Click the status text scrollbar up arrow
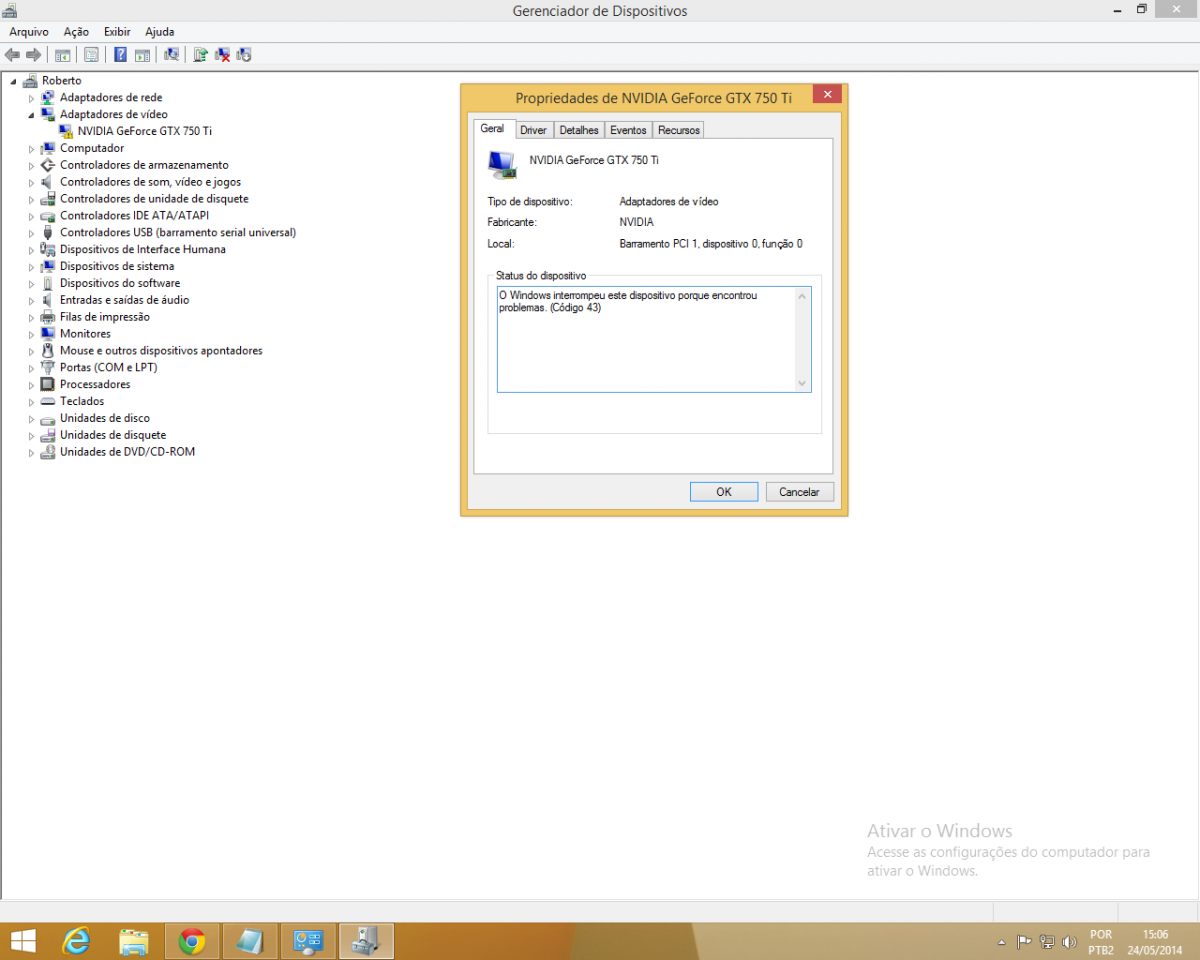Viewport: 1200px width, 960px height. click(x=802, y=296)
